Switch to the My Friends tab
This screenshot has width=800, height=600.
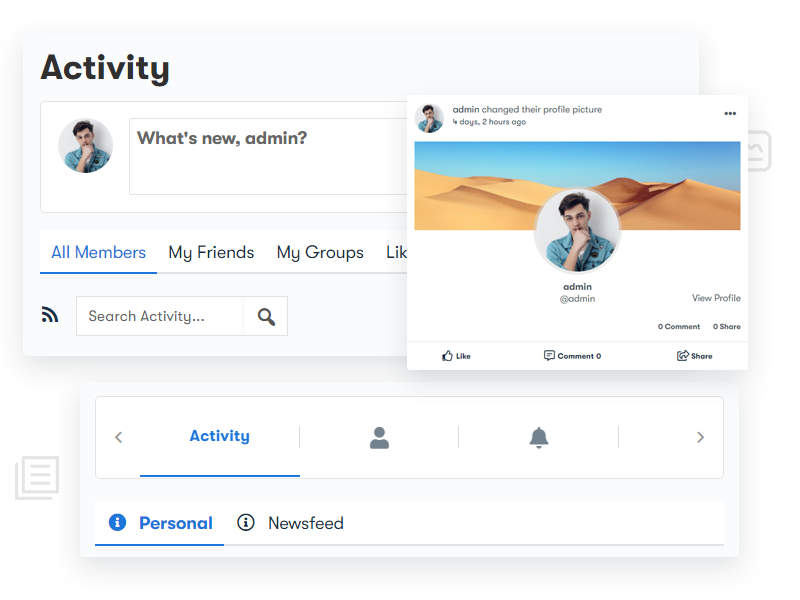(x=211, y=253)
